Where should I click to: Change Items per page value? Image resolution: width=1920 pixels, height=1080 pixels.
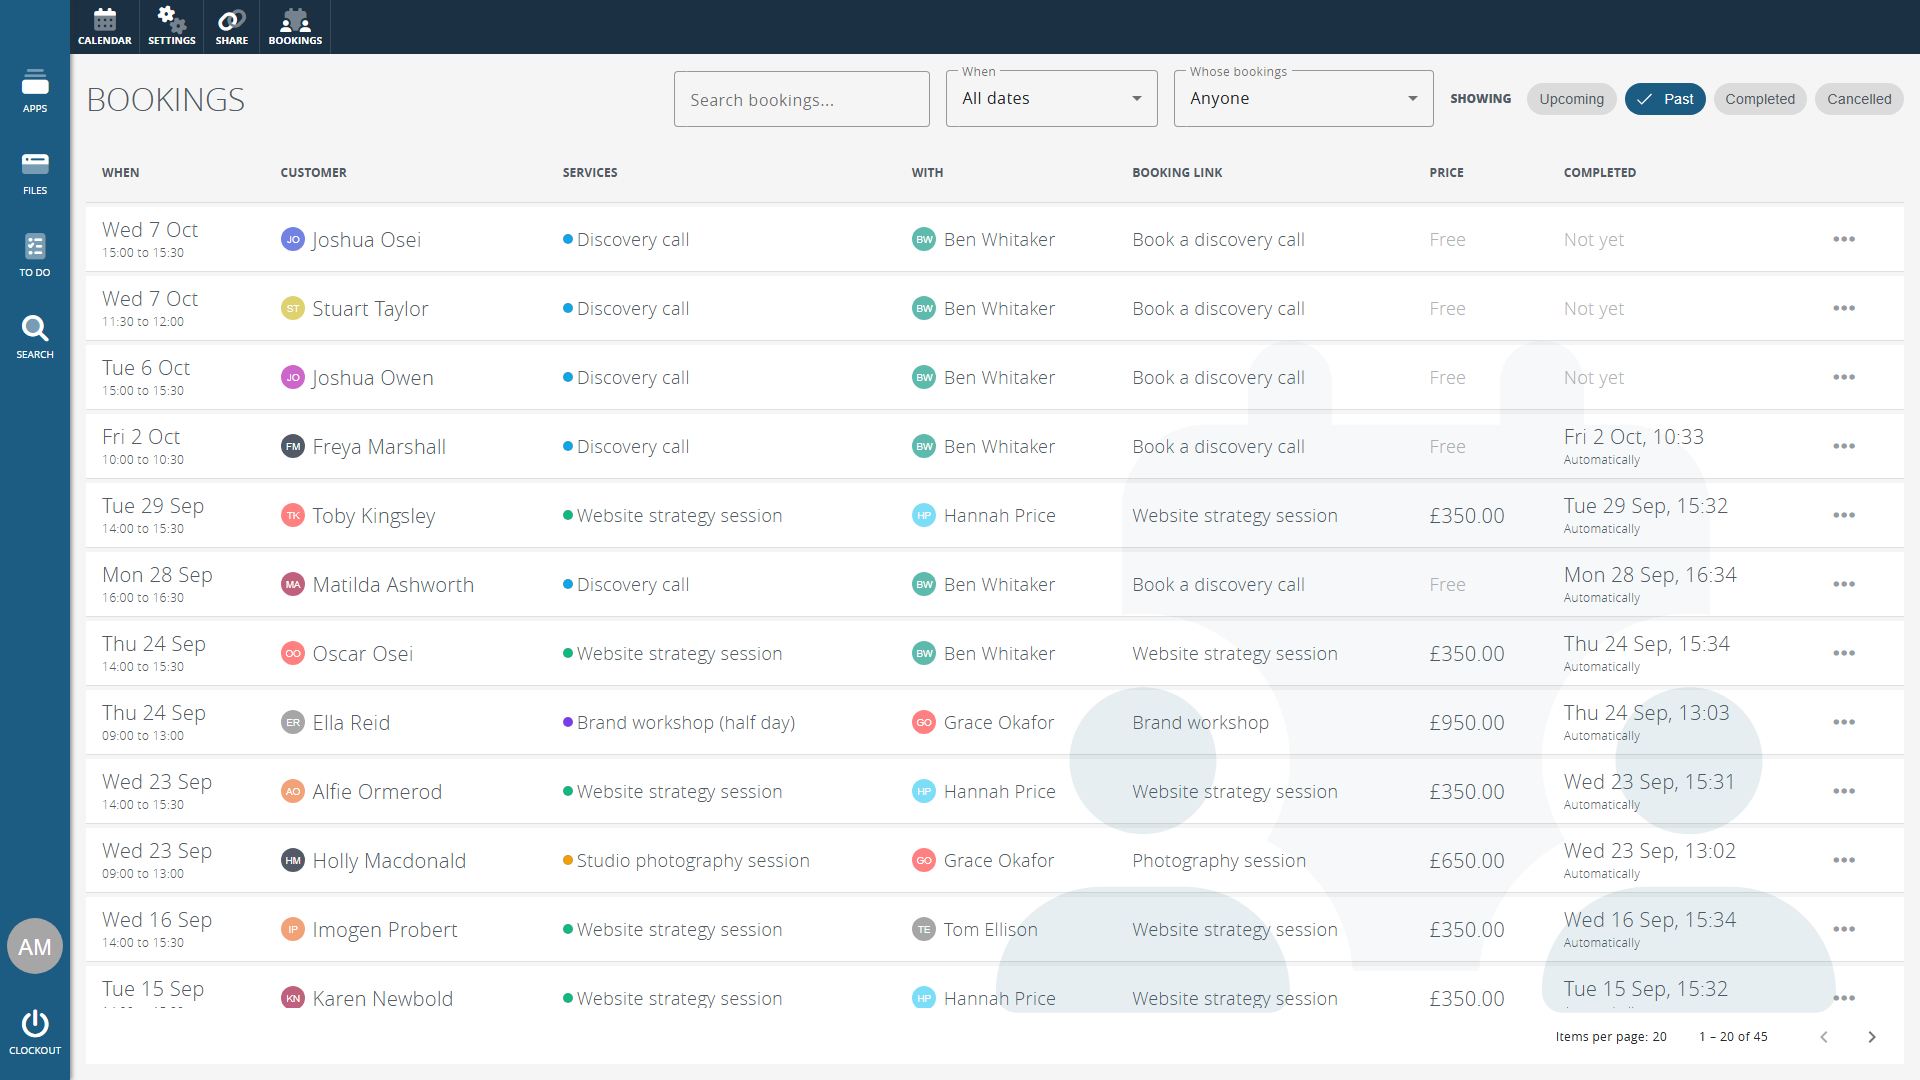1659,1036
